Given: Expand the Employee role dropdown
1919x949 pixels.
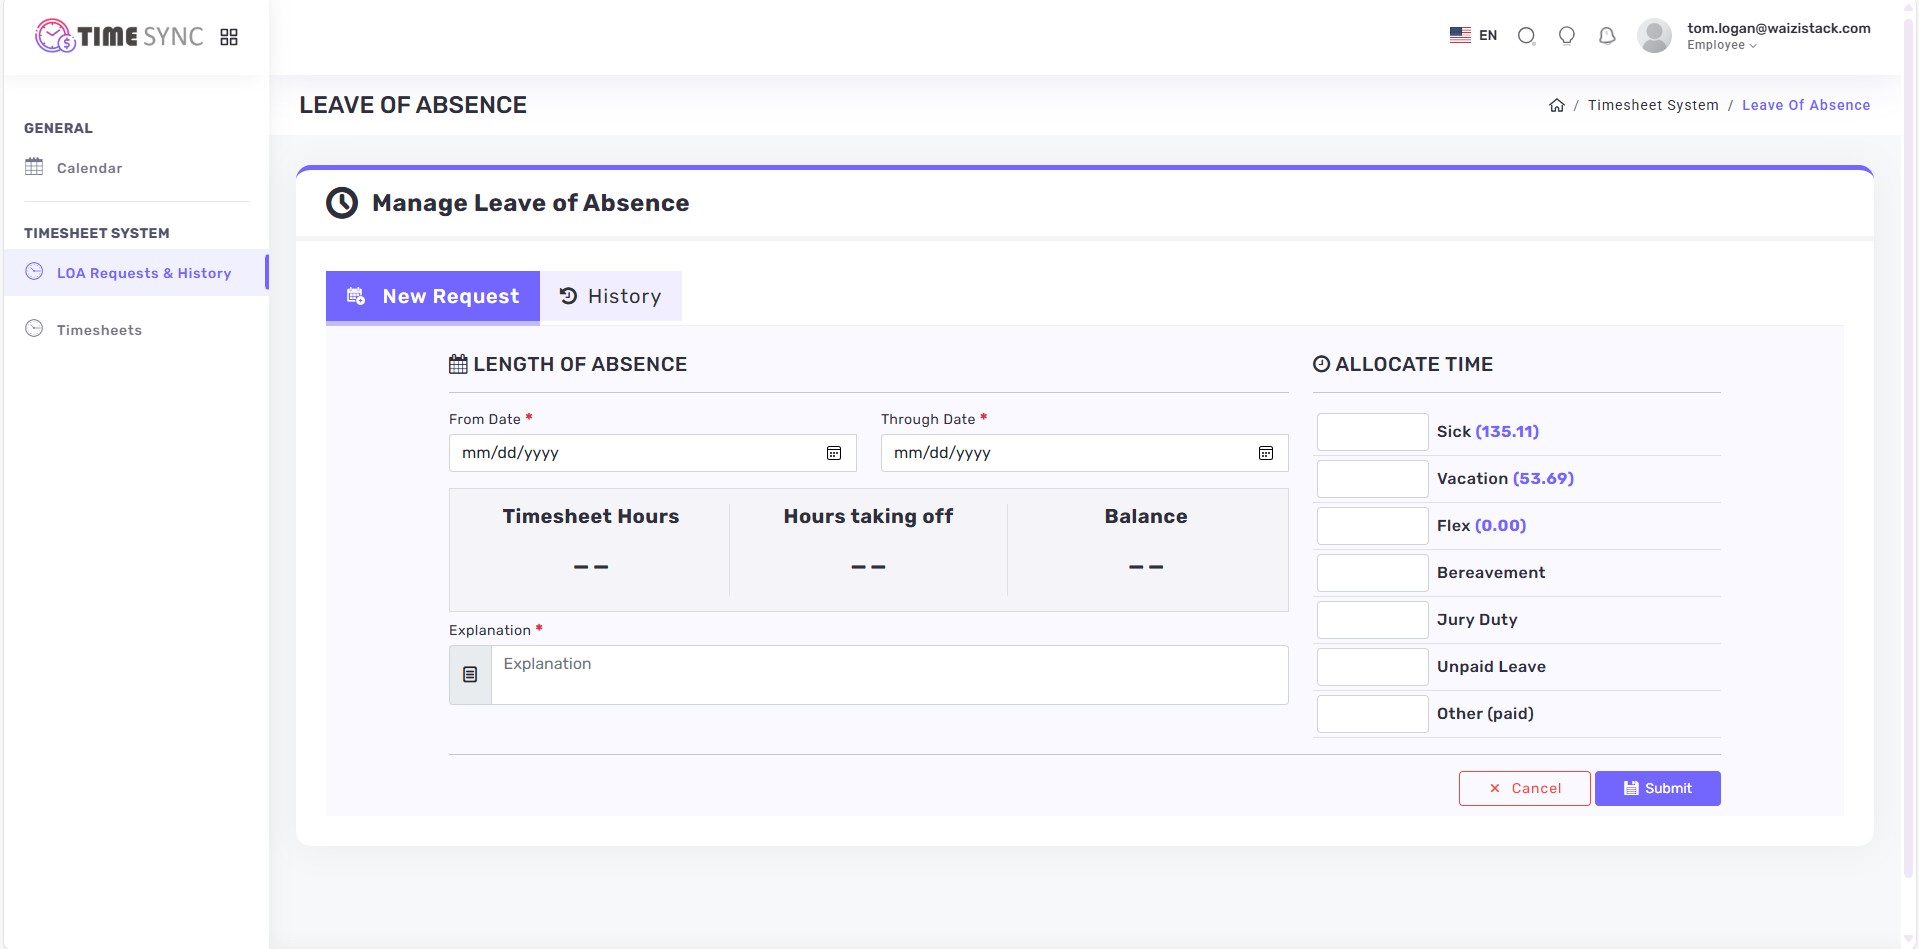Looking at the screenshot, I should pos(1721,45).
